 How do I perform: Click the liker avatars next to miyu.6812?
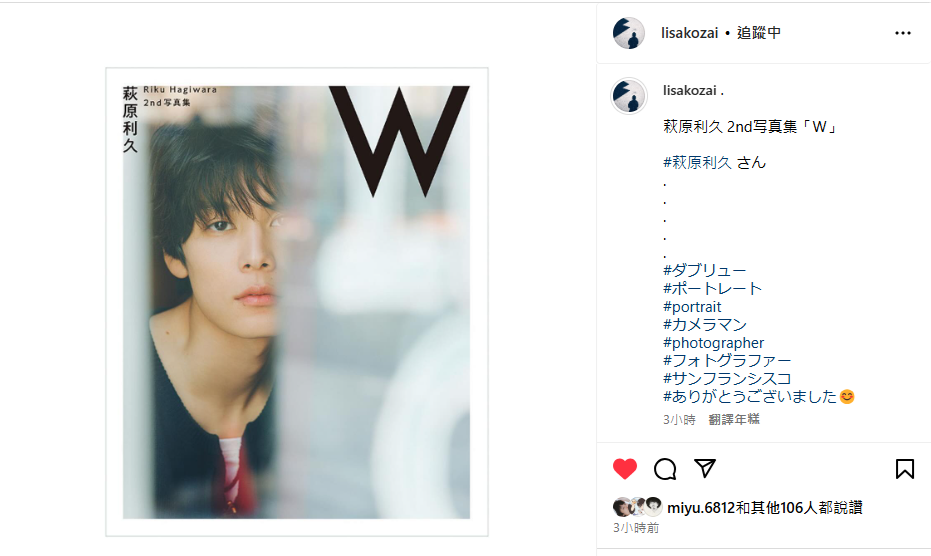tap(637, 507)
